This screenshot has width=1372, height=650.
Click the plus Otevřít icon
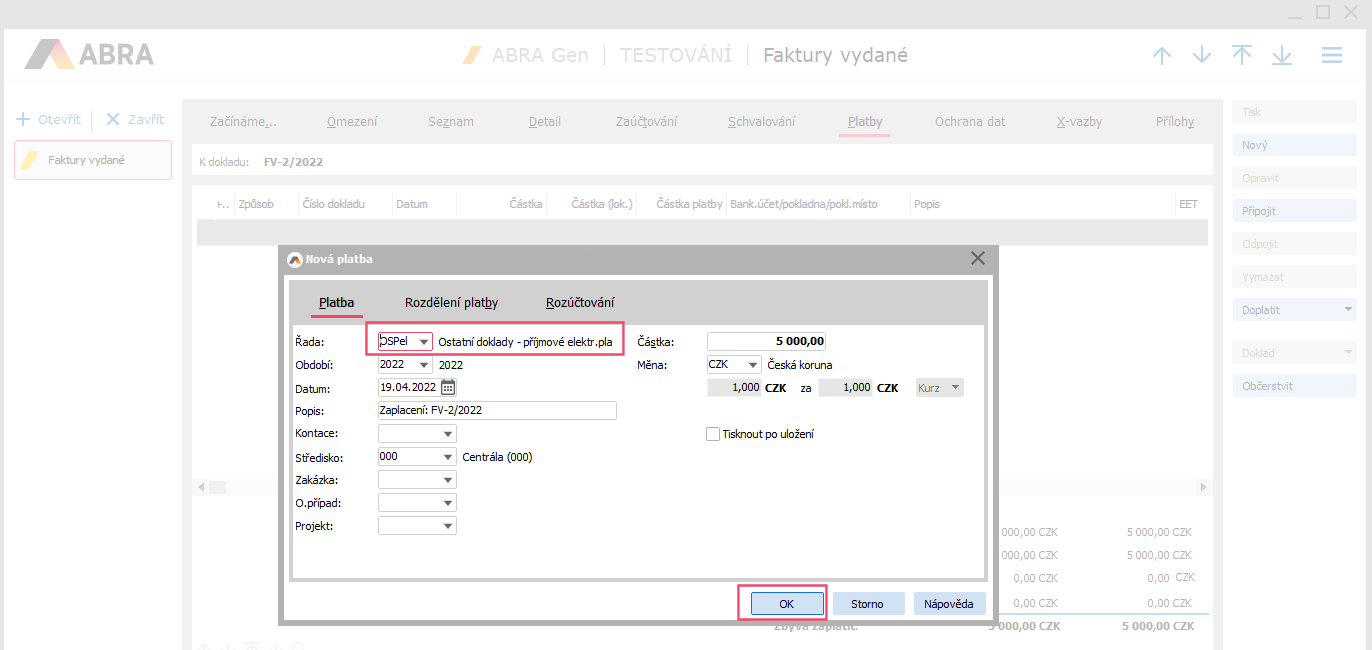24,119
